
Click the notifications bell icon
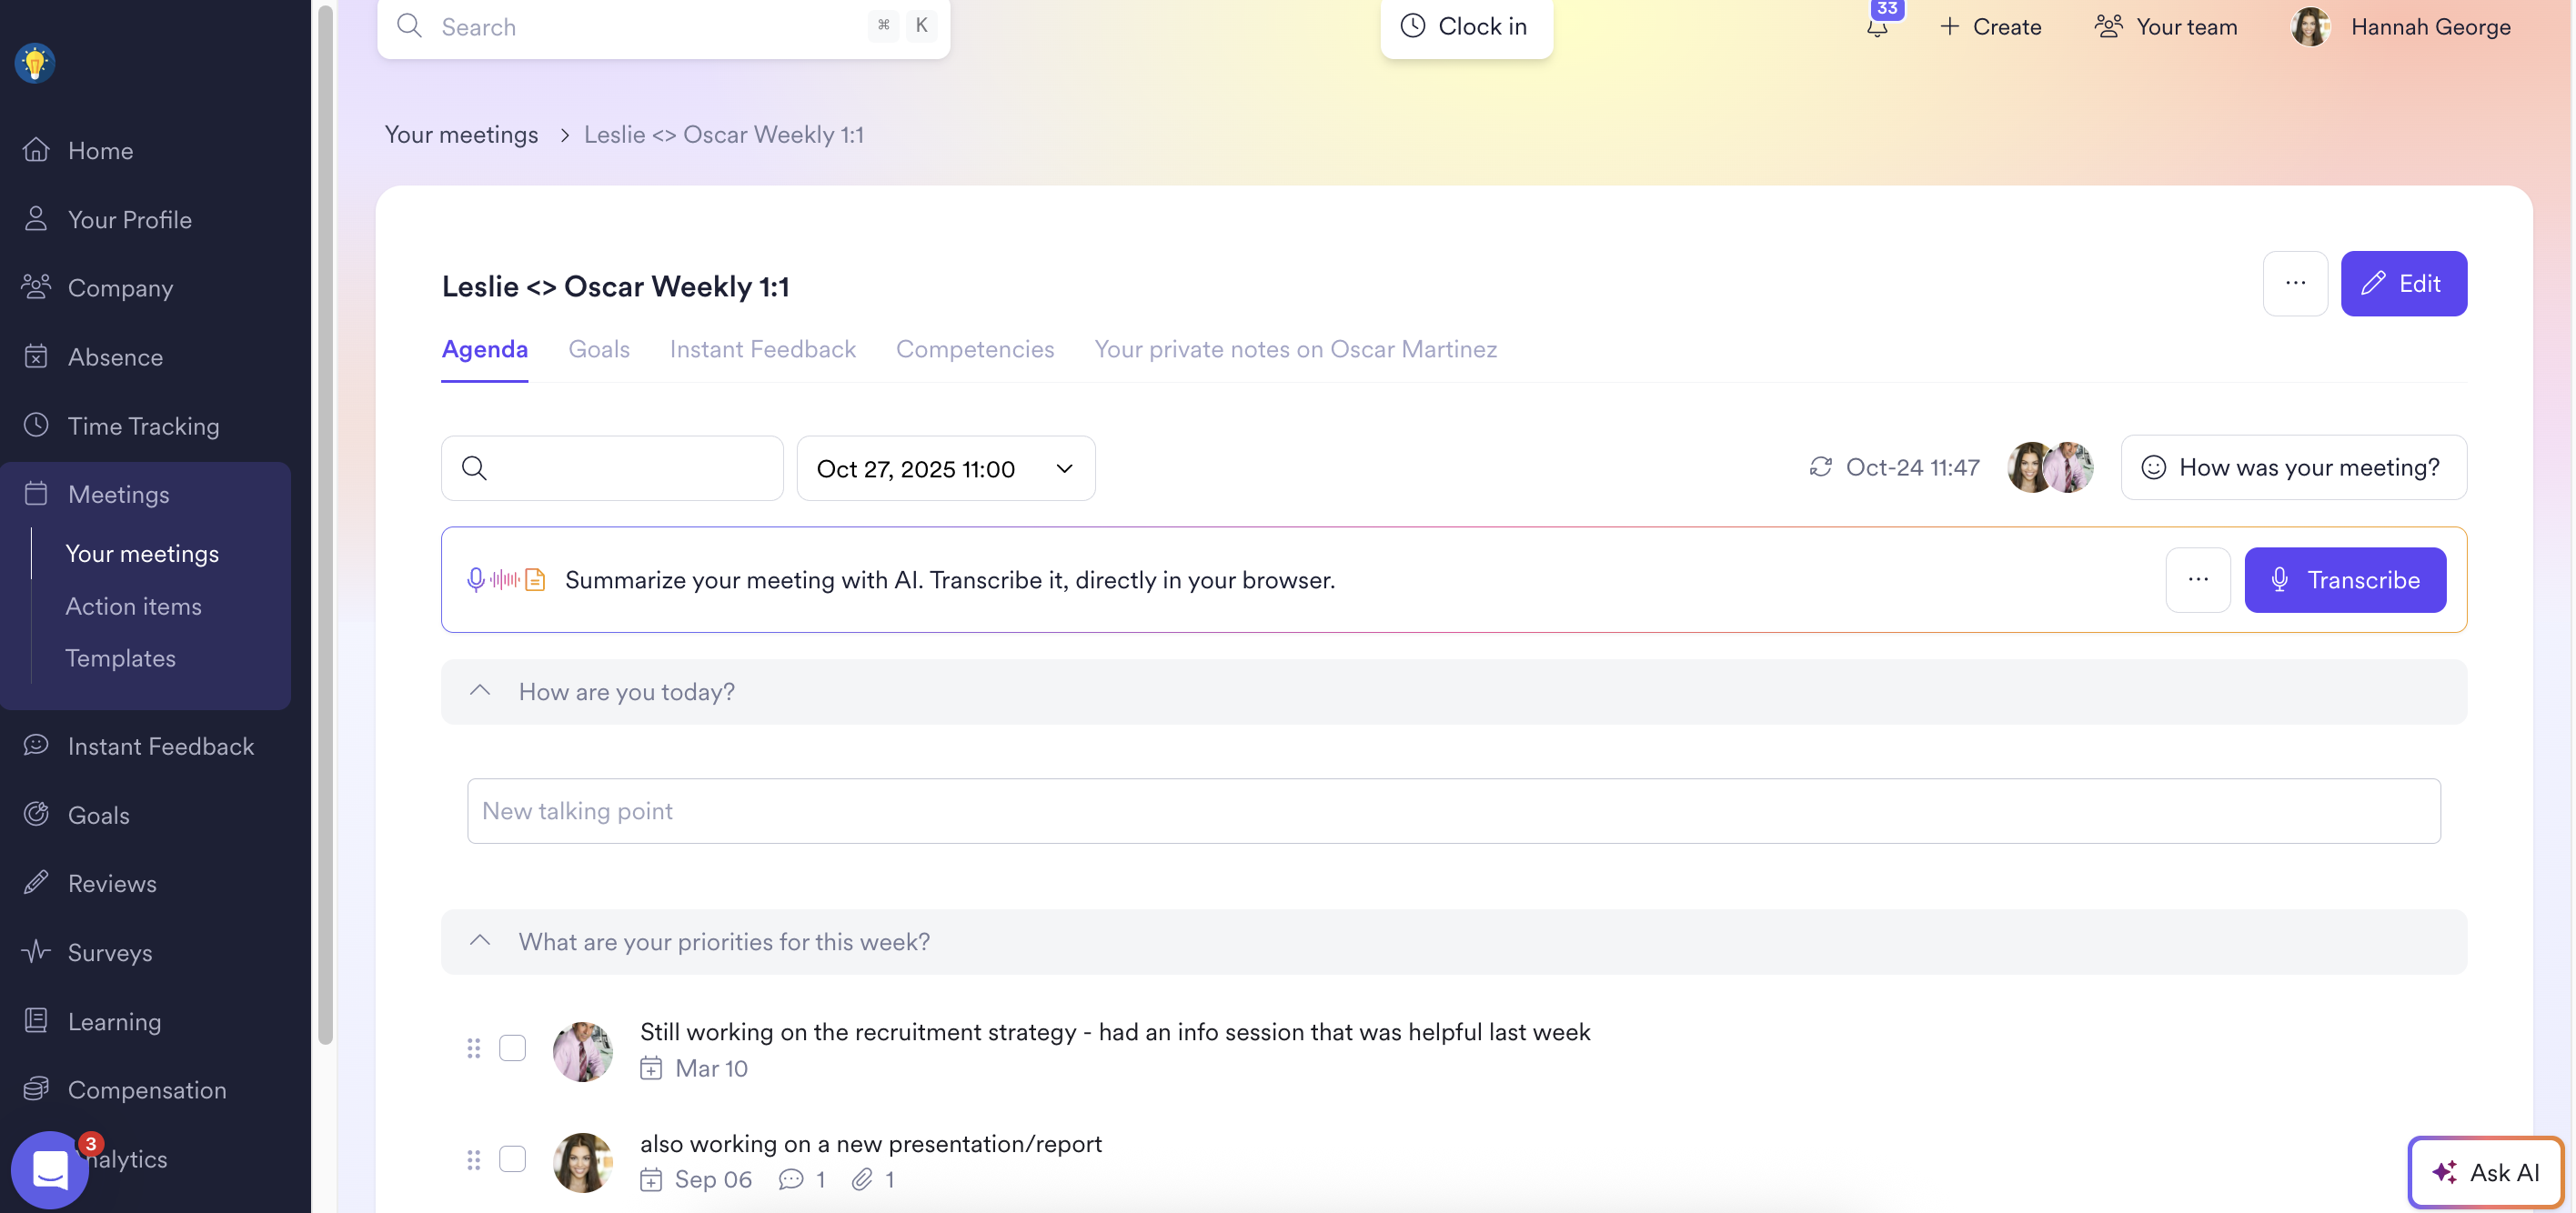1877,27
